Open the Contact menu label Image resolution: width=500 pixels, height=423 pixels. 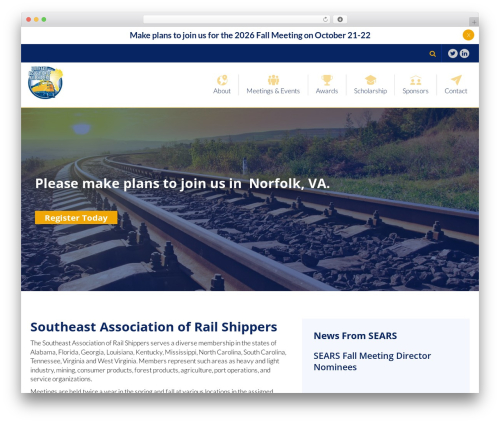coord(456,91)
